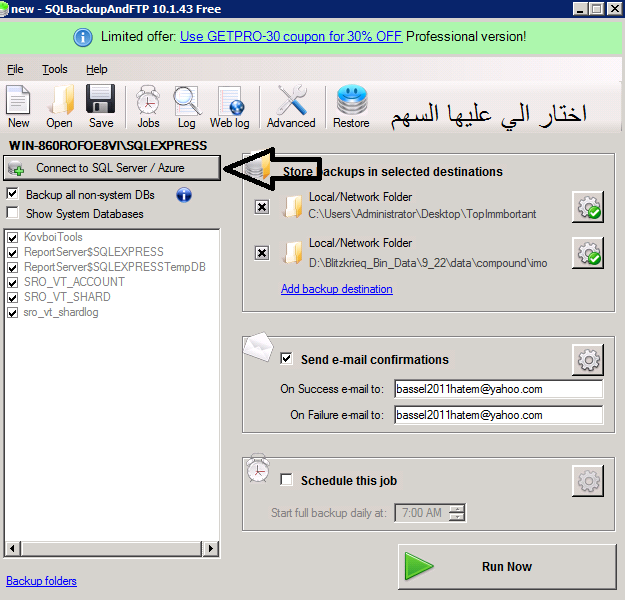Uncheck ReportServer$SQLEXPRESSTempDB database checkbox

point(12,268)
